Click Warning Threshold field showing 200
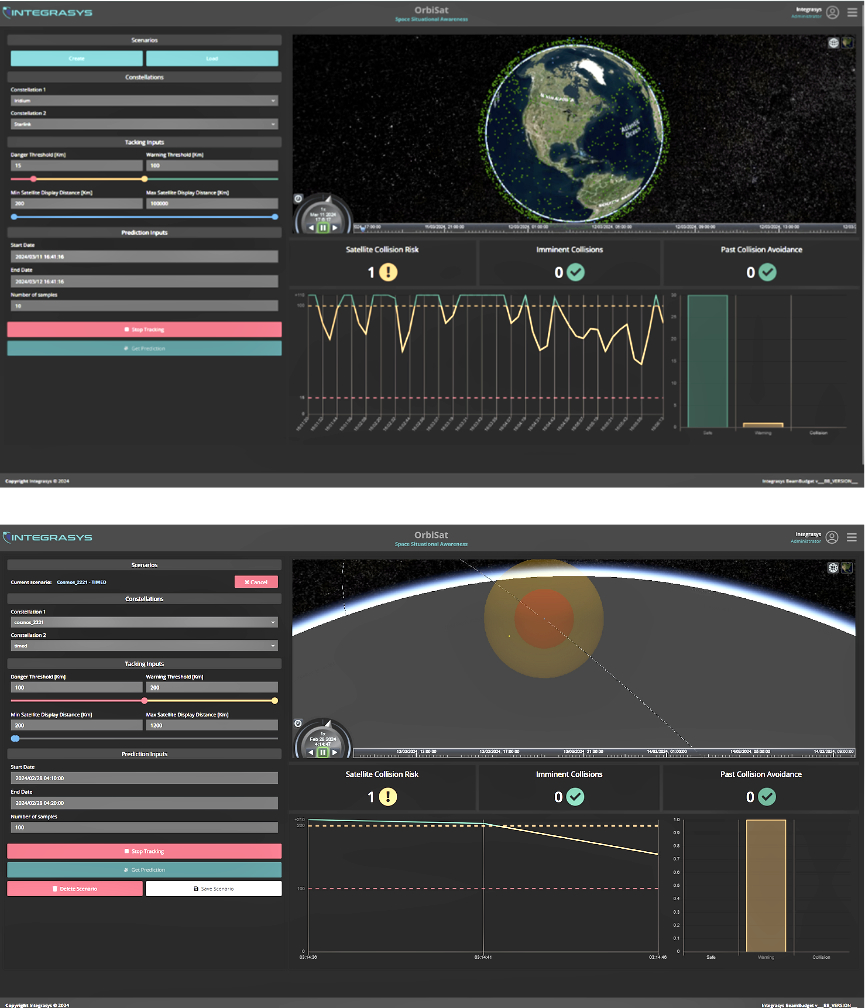Viewport: 865px width, 1008px height. 212,688
